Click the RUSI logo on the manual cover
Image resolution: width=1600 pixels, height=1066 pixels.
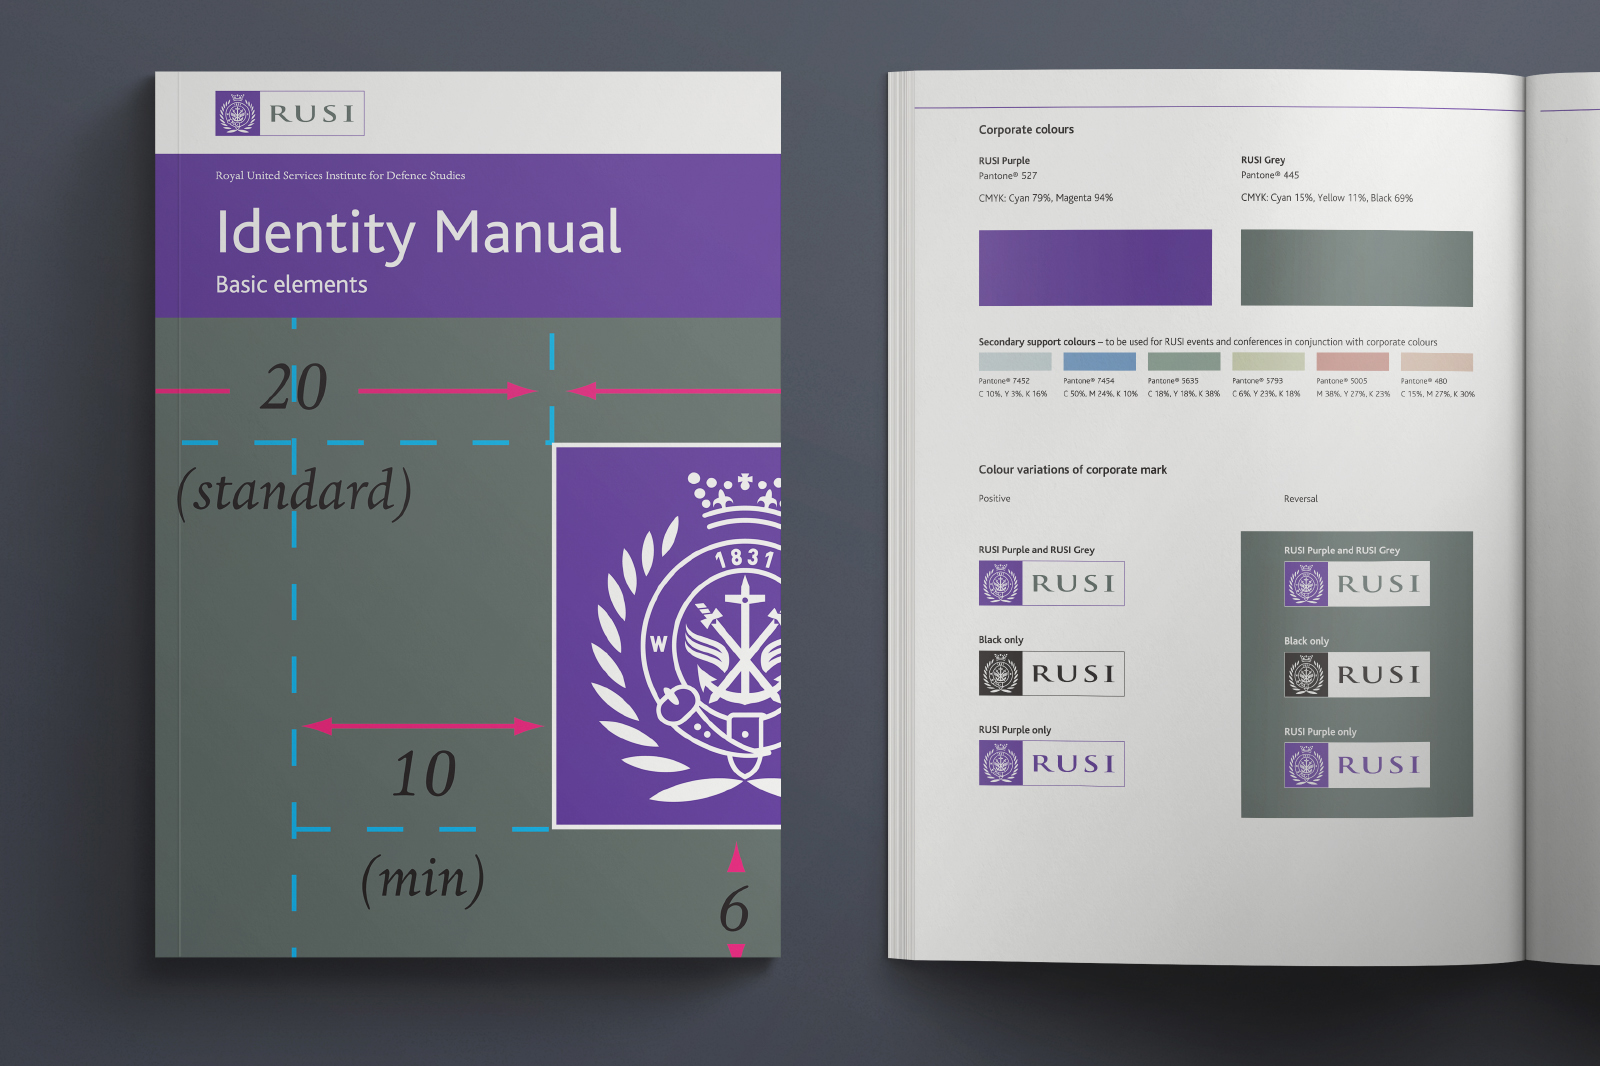(290, 113)
